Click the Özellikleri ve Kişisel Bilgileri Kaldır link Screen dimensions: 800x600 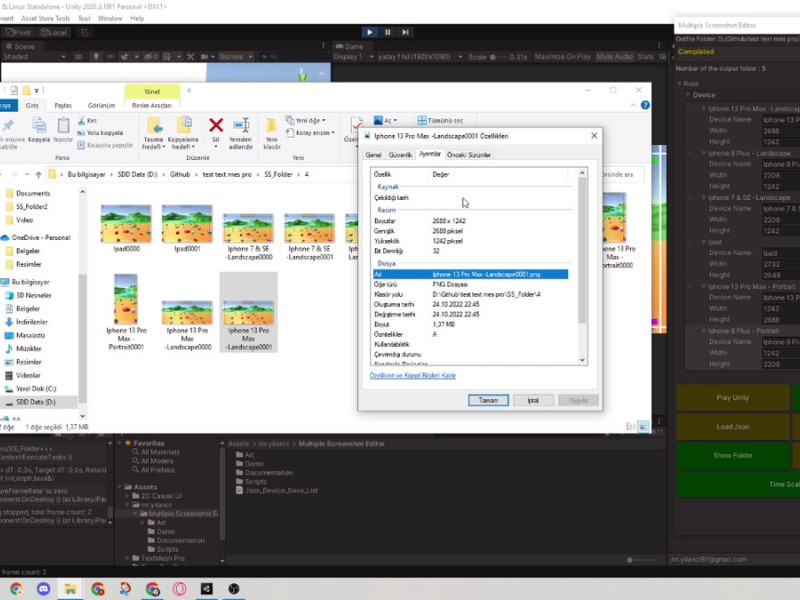[x=413, y=376]
